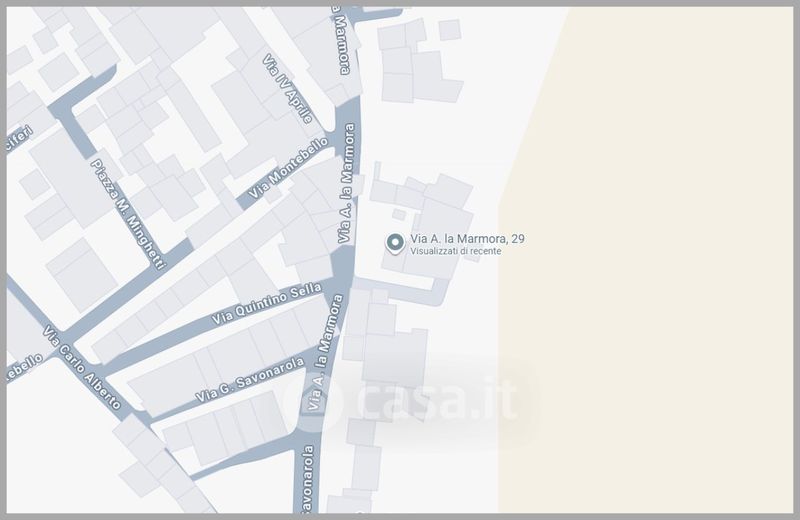Click the cut-off "Marmora" label at top edge
The width and height of the screenshot is (800, 520).
(x=342, y=40)
